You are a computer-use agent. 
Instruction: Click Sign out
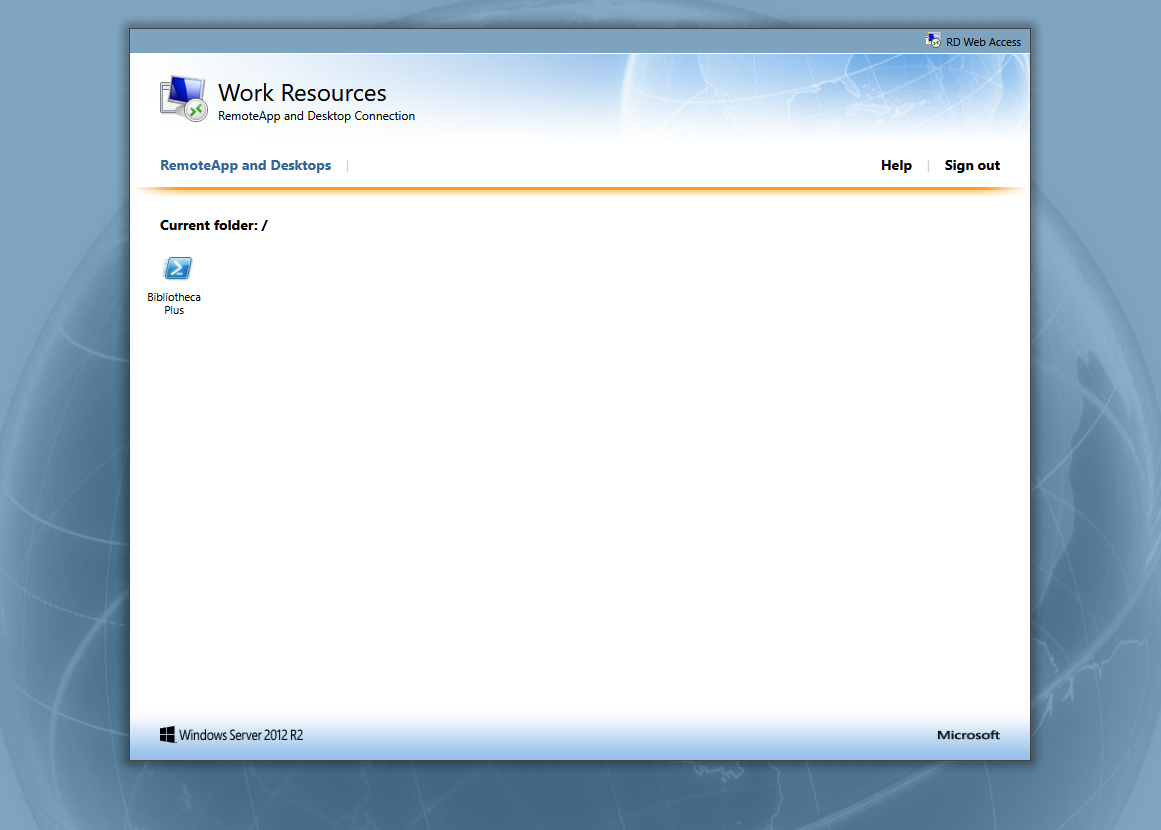pyautogui.click(x=971, y=165)
